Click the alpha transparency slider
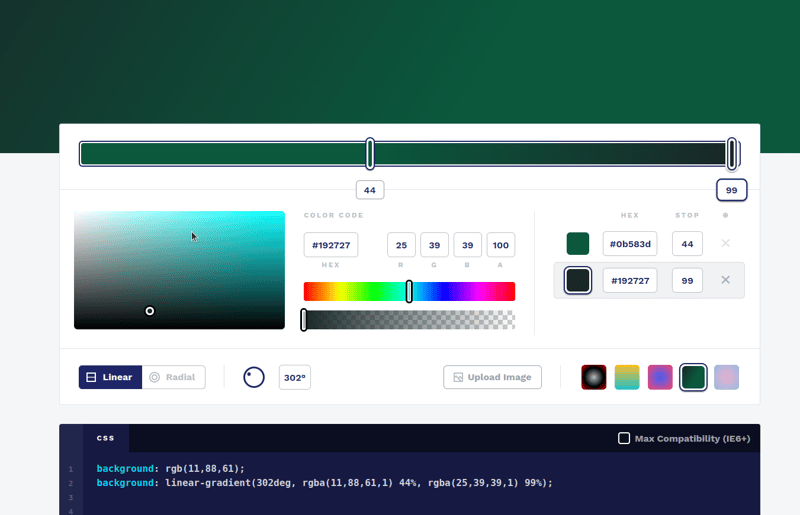The image size is (800, 515). coord(409,320)
